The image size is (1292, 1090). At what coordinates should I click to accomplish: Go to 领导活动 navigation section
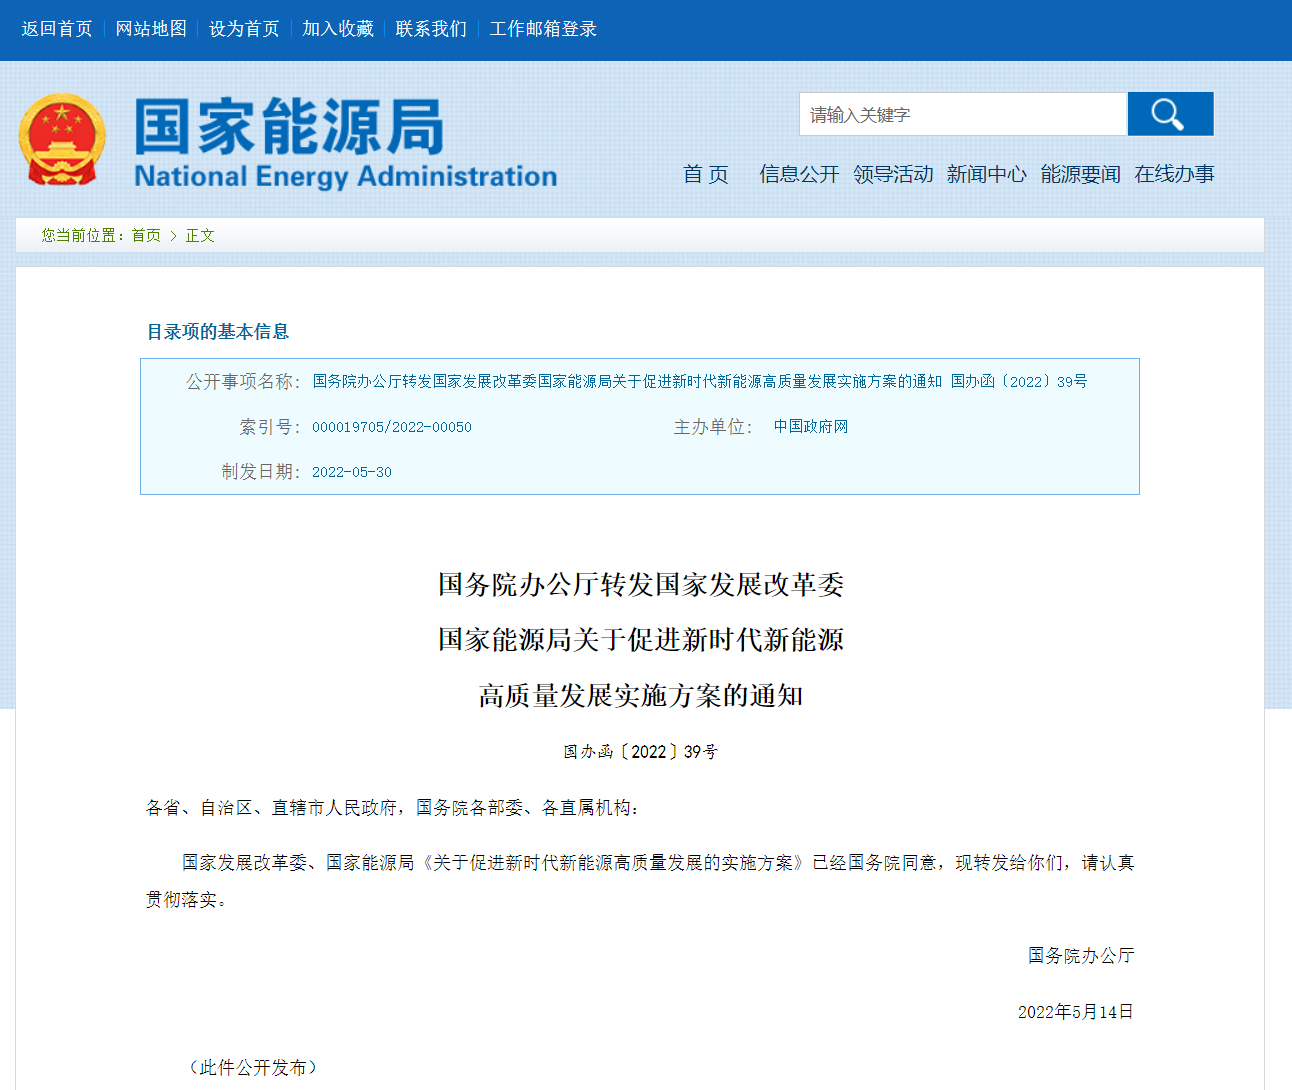pos(892,174)
